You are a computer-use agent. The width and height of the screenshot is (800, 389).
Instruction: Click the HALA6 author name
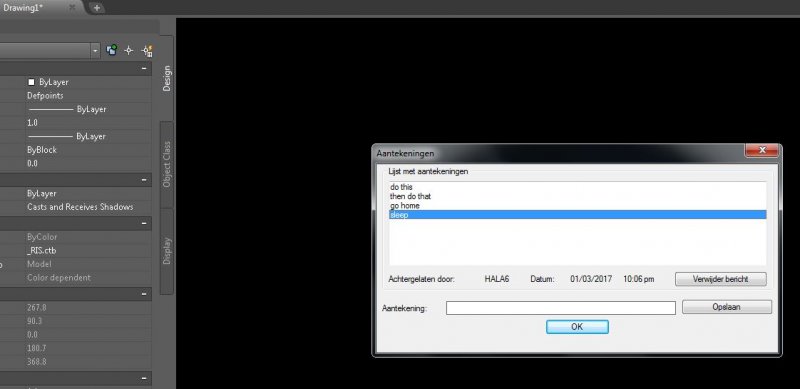point(496,279)
